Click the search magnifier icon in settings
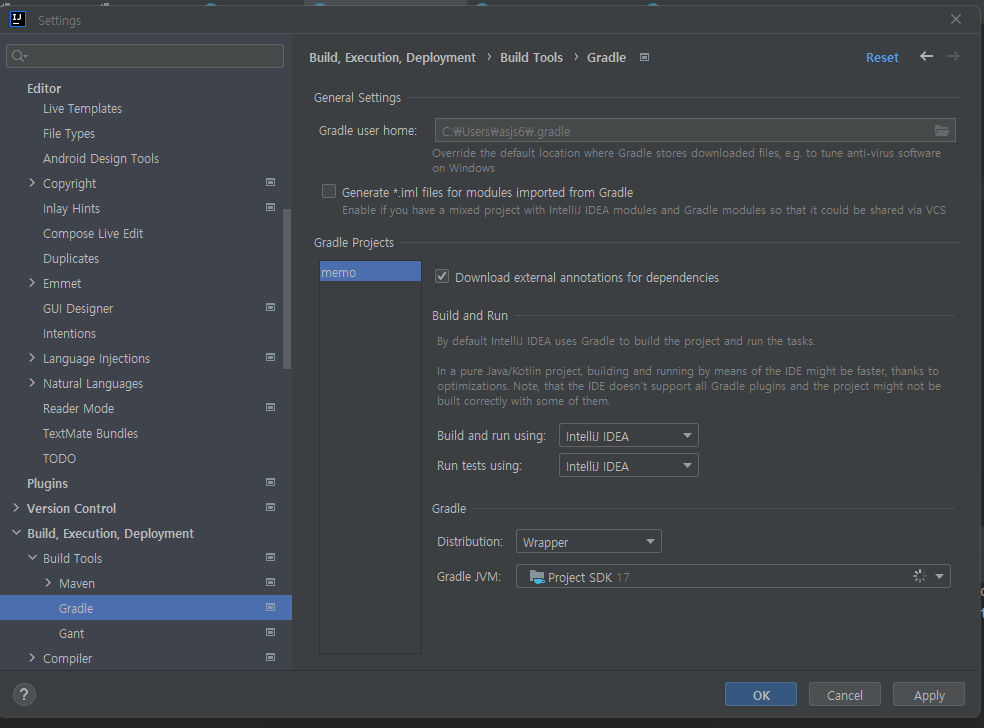 point(19,56)
